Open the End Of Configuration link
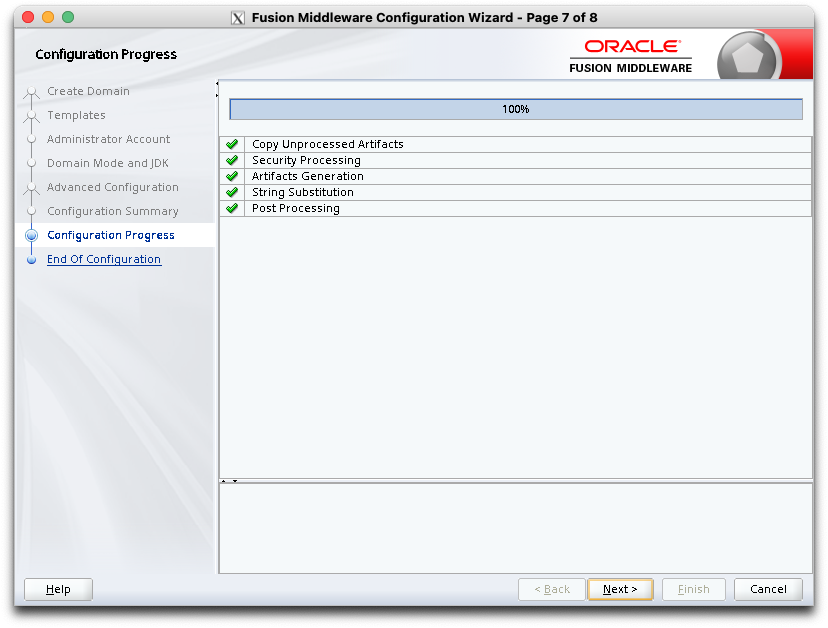828x628 pixels. (103, 259)
